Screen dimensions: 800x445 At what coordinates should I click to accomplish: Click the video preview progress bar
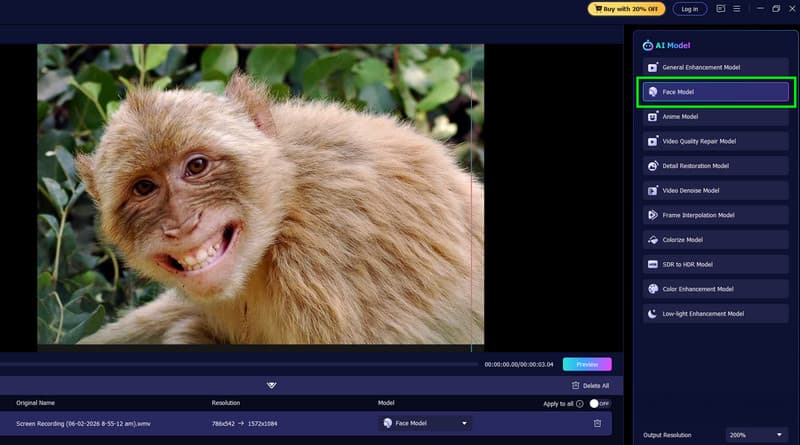click(x=240, y=354)
